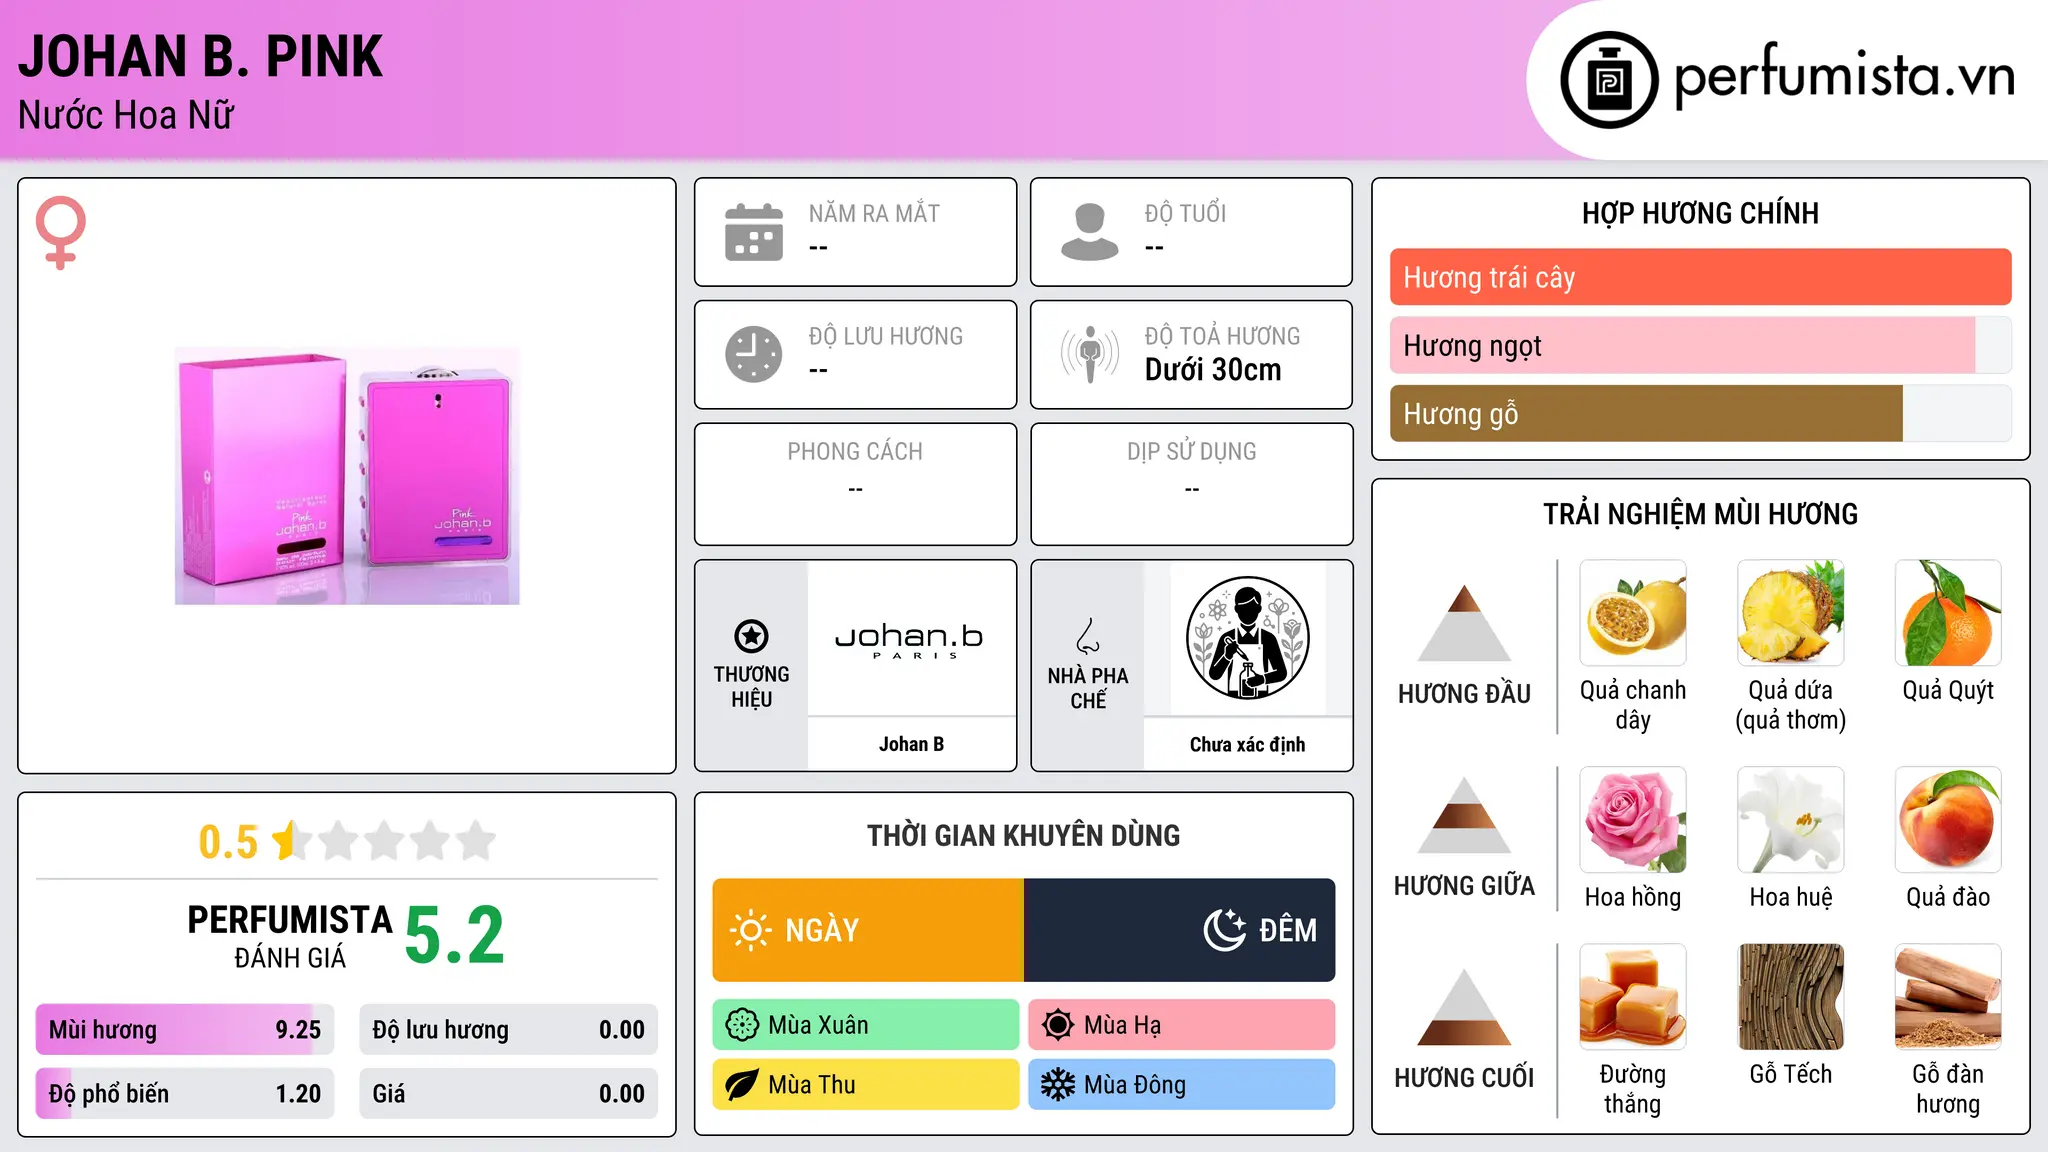
Task: Click the perfumer illustration above Chưa xác định
Action: (1247, 638)
